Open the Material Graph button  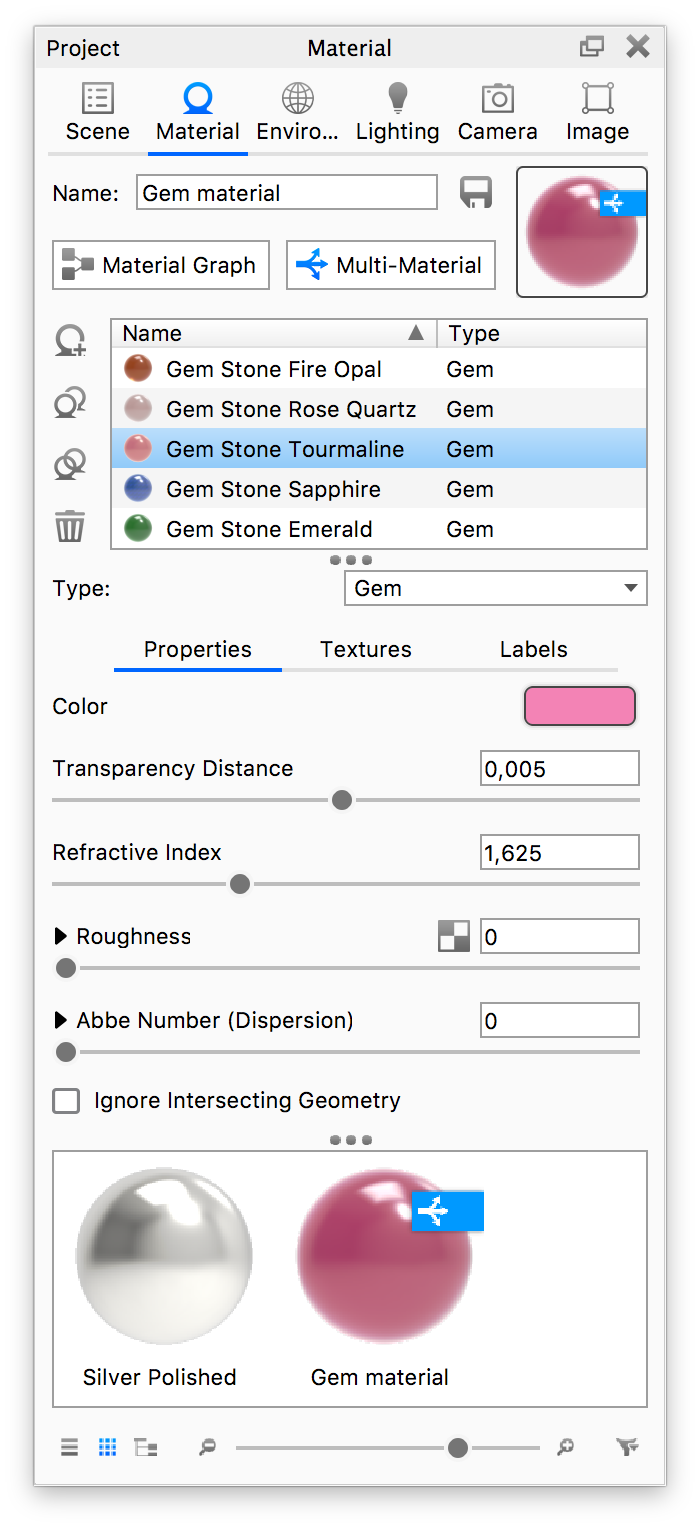[161, 265]
